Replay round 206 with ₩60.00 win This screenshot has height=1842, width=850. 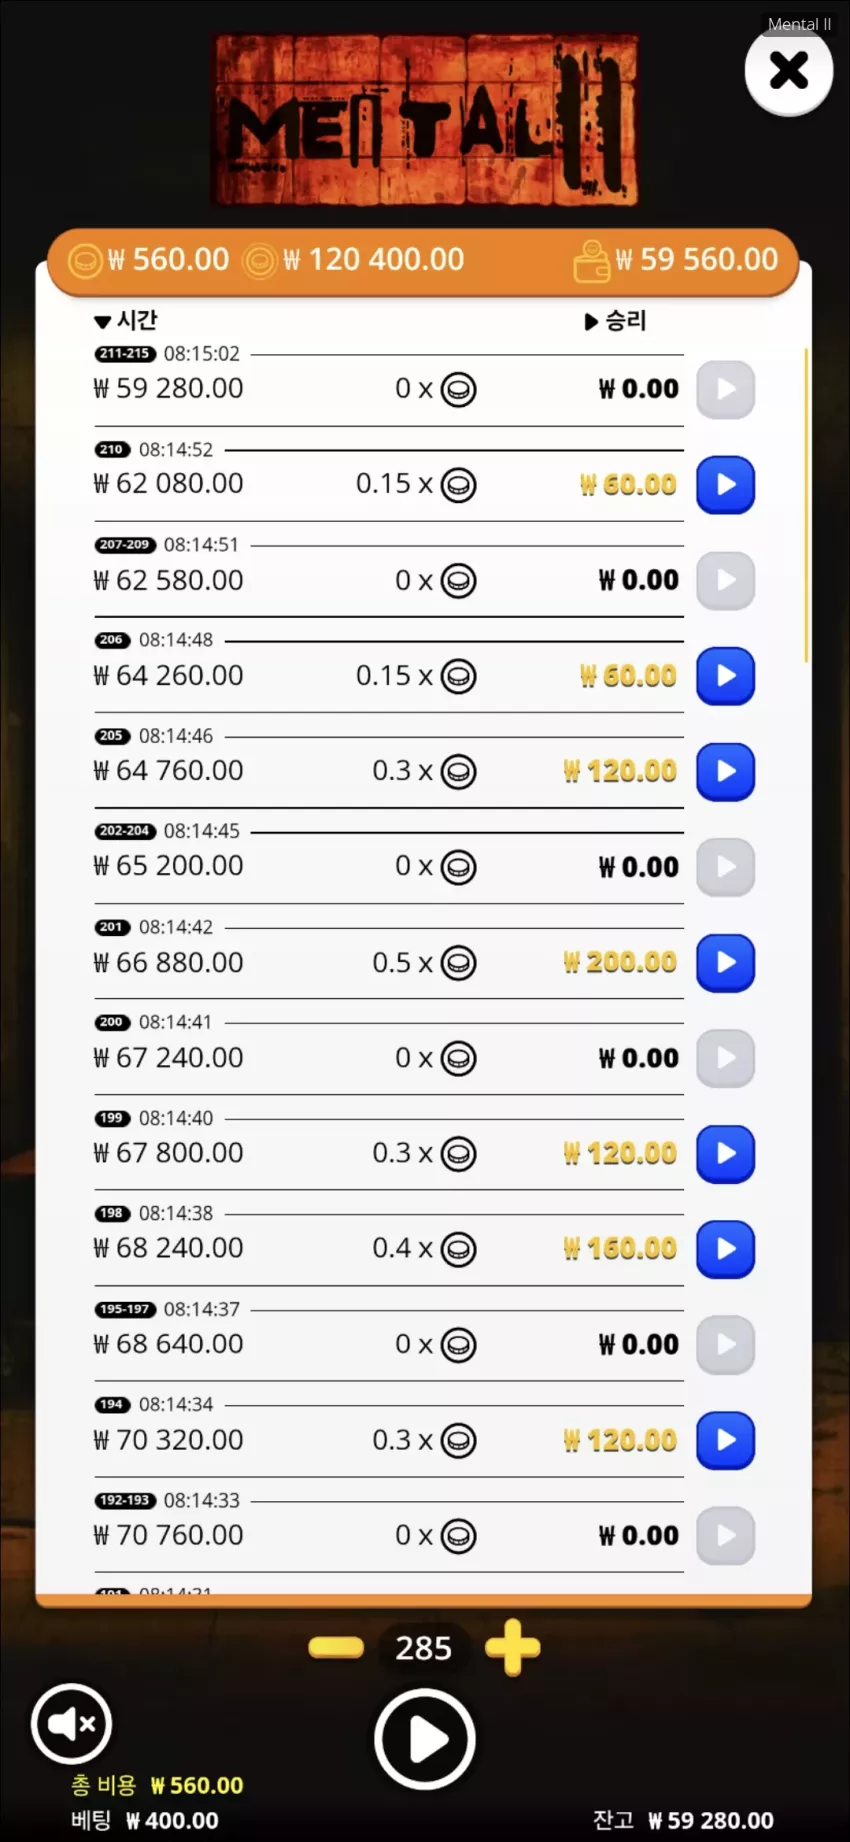[x=725, y=676]
